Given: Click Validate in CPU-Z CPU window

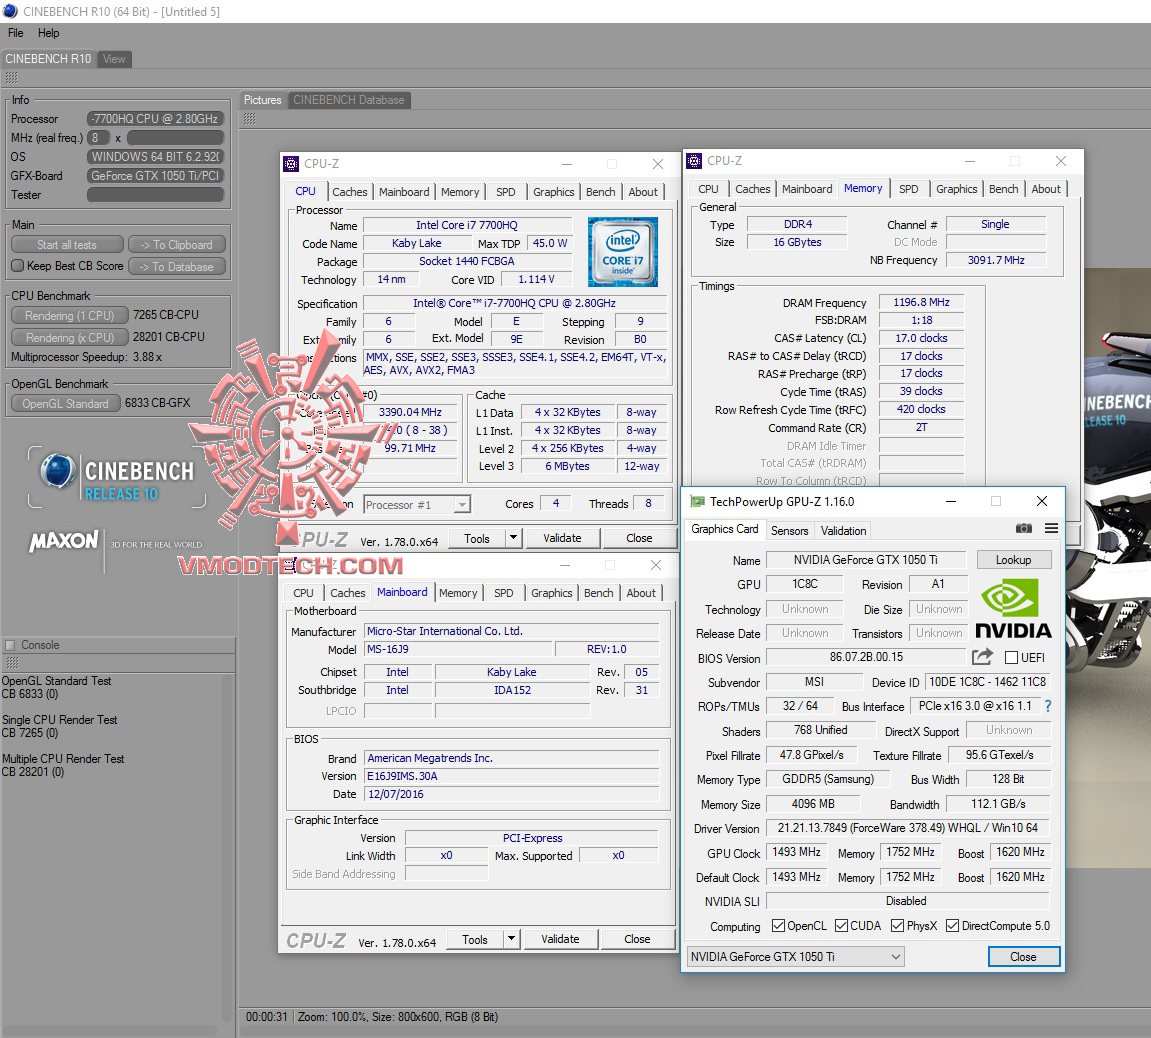Looking at the screenshot, I should [562, 538].
